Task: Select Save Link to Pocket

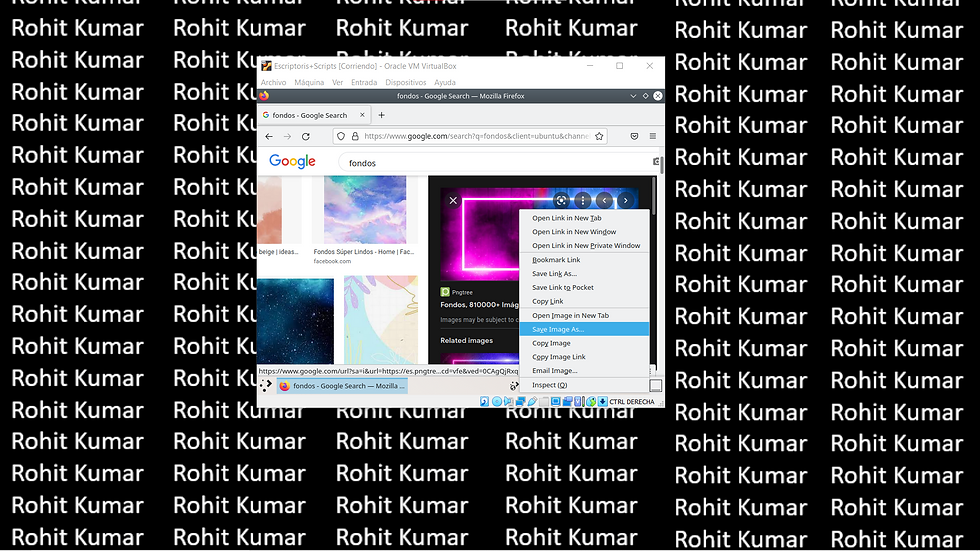Action: pos(584,287)
